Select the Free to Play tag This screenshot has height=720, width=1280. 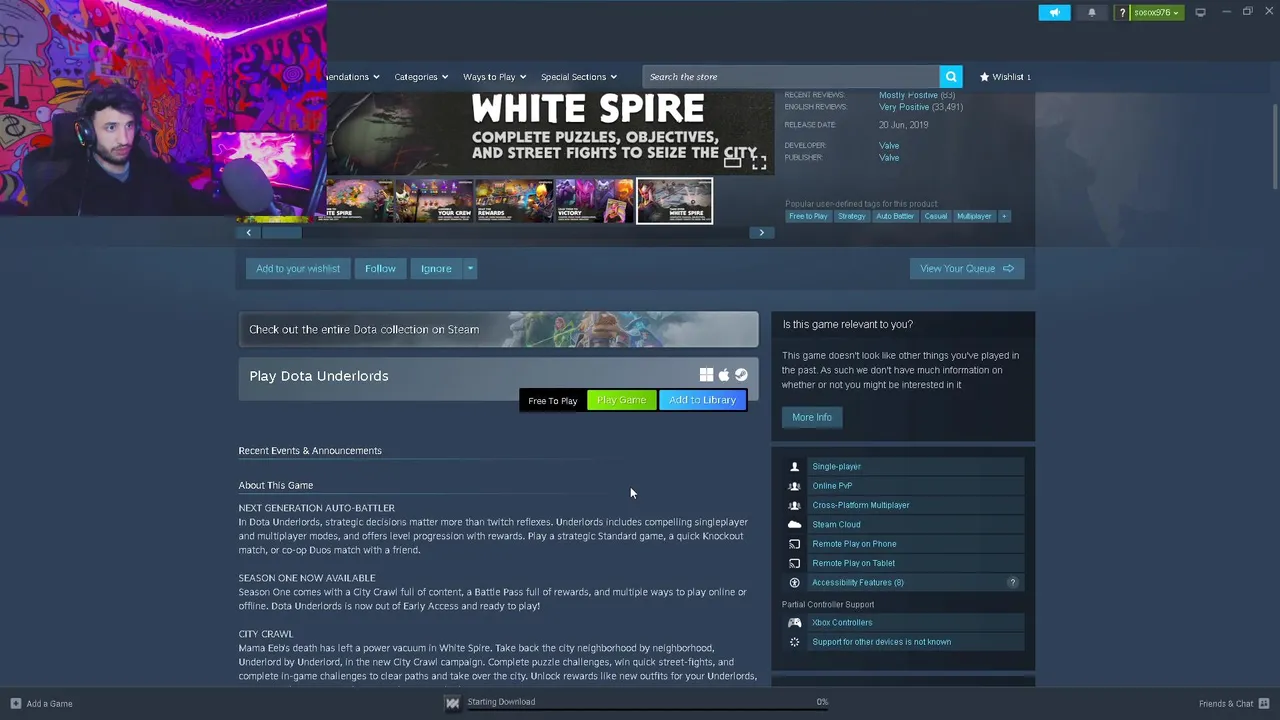808,216
